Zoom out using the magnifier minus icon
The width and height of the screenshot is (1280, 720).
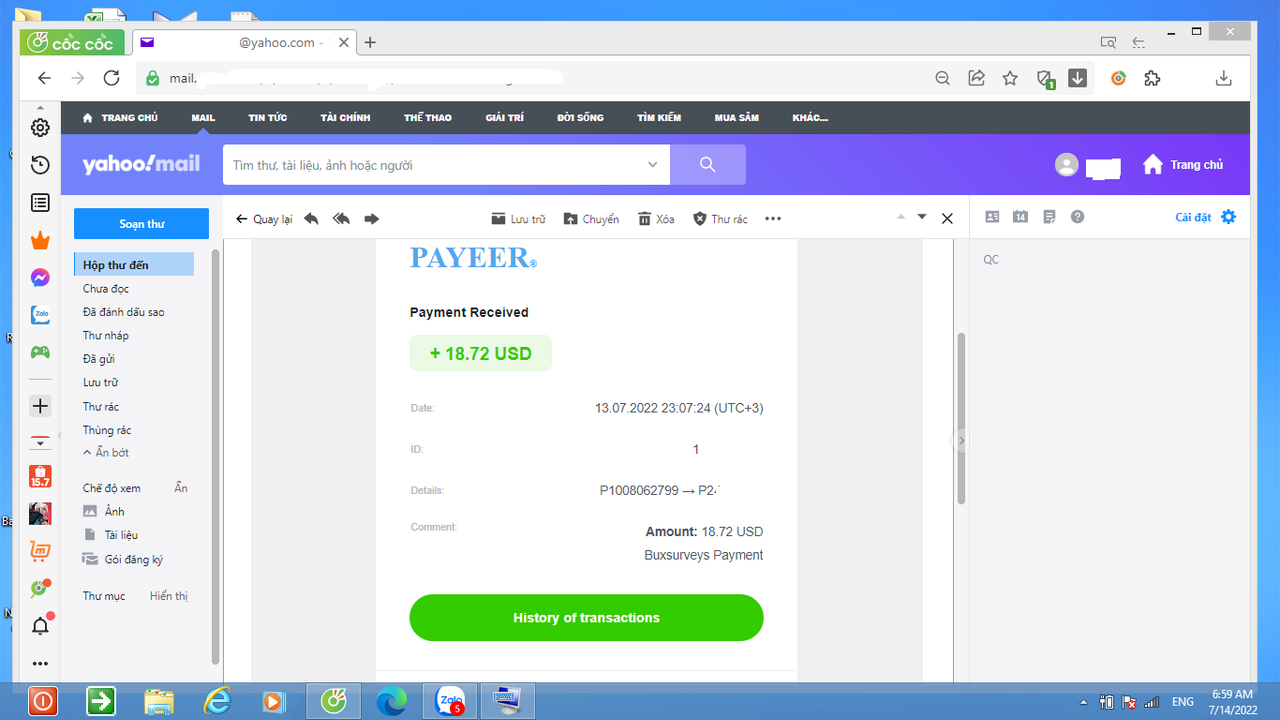[x=943, y=78]
